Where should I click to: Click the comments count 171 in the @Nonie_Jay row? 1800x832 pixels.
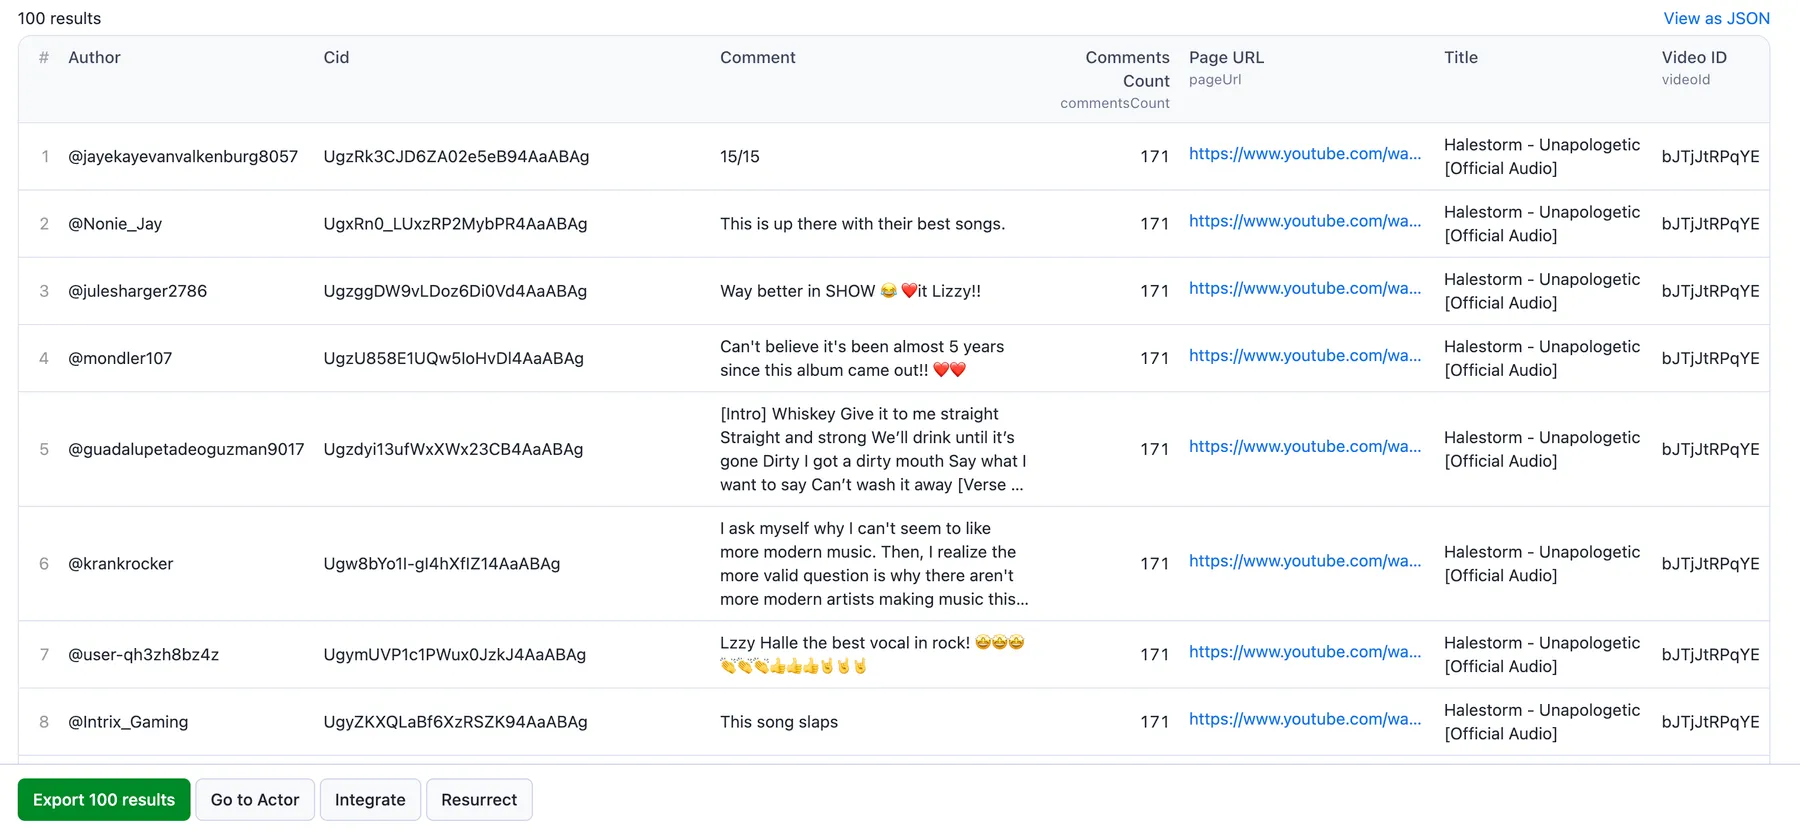point(1154,224)
